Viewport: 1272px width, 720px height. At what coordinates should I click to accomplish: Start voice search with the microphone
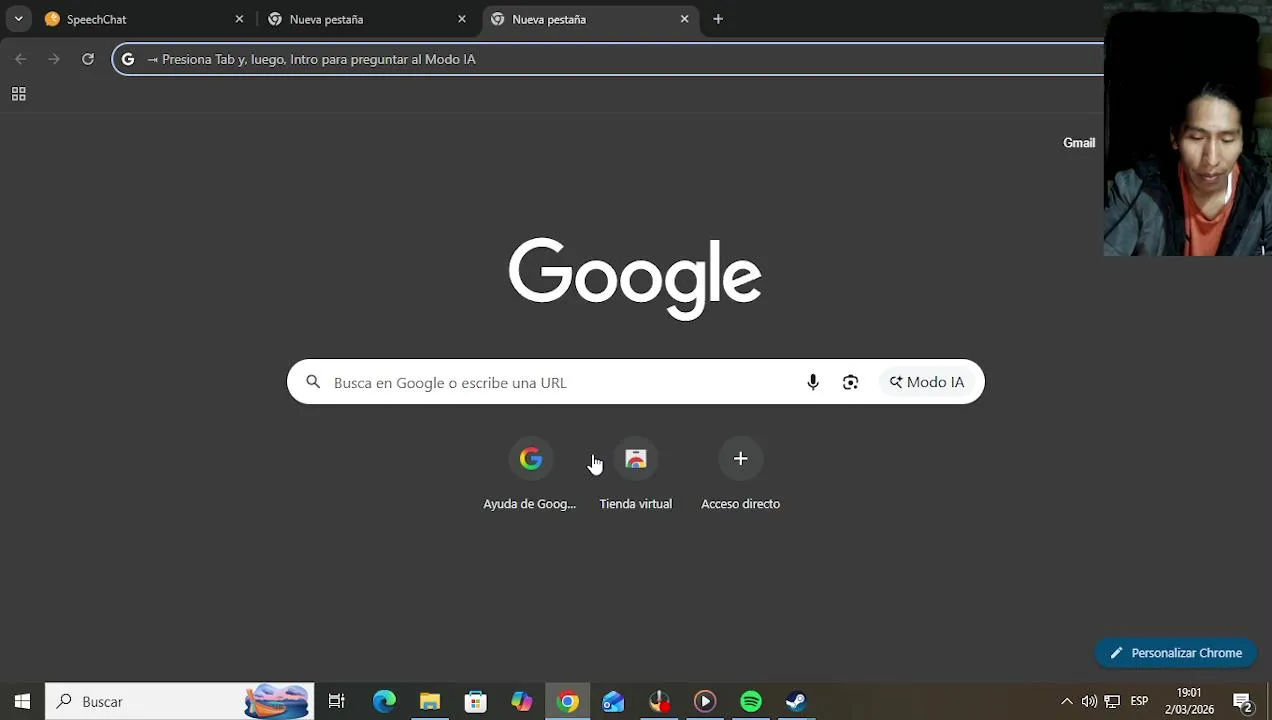tap(813, 382)
